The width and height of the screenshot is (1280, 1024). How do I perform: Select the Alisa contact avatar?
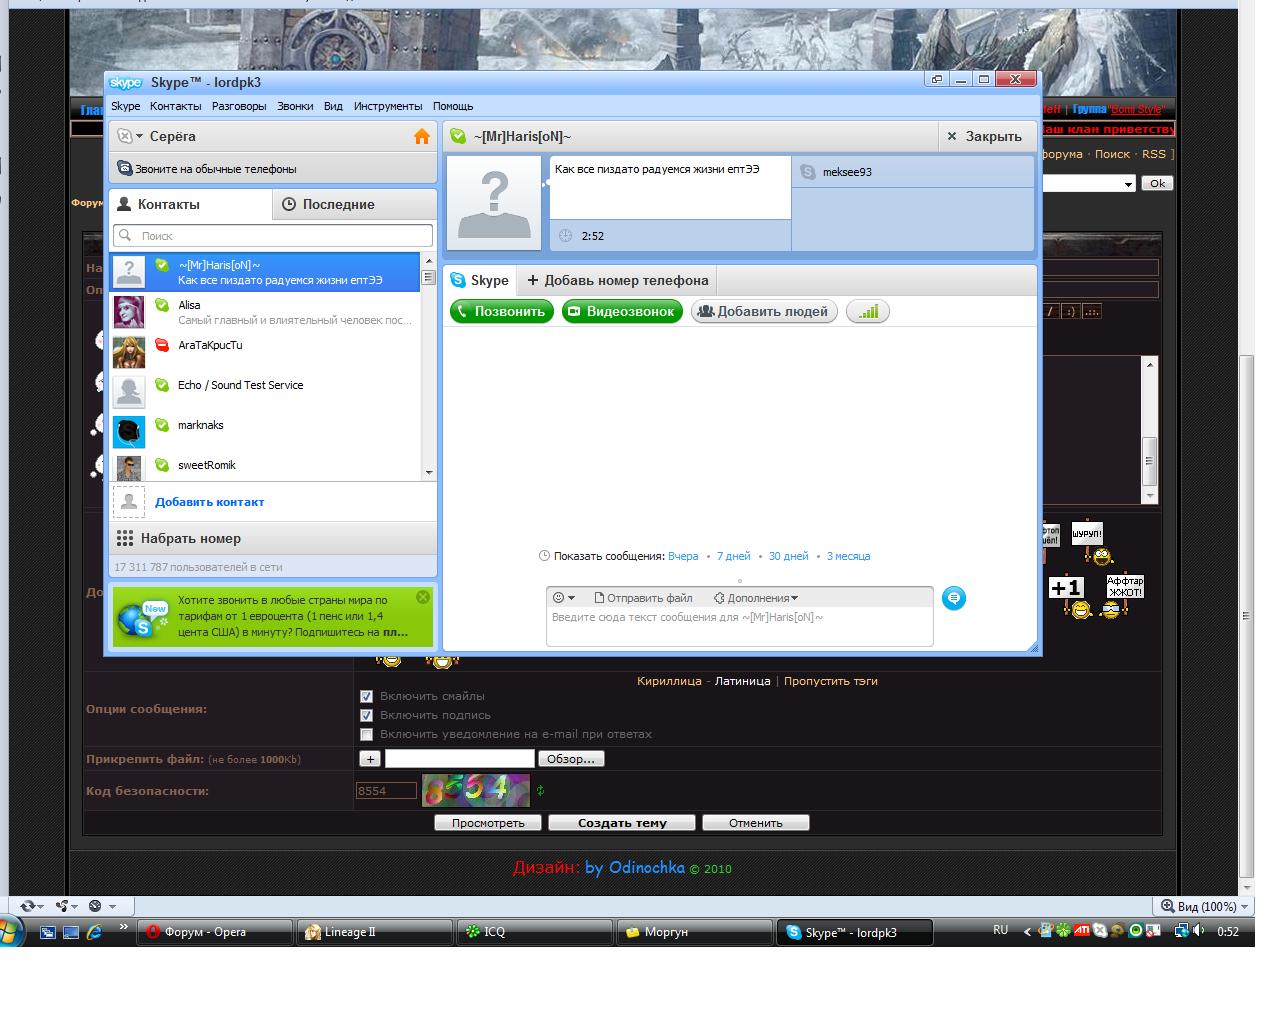click(x=129, y=312)
